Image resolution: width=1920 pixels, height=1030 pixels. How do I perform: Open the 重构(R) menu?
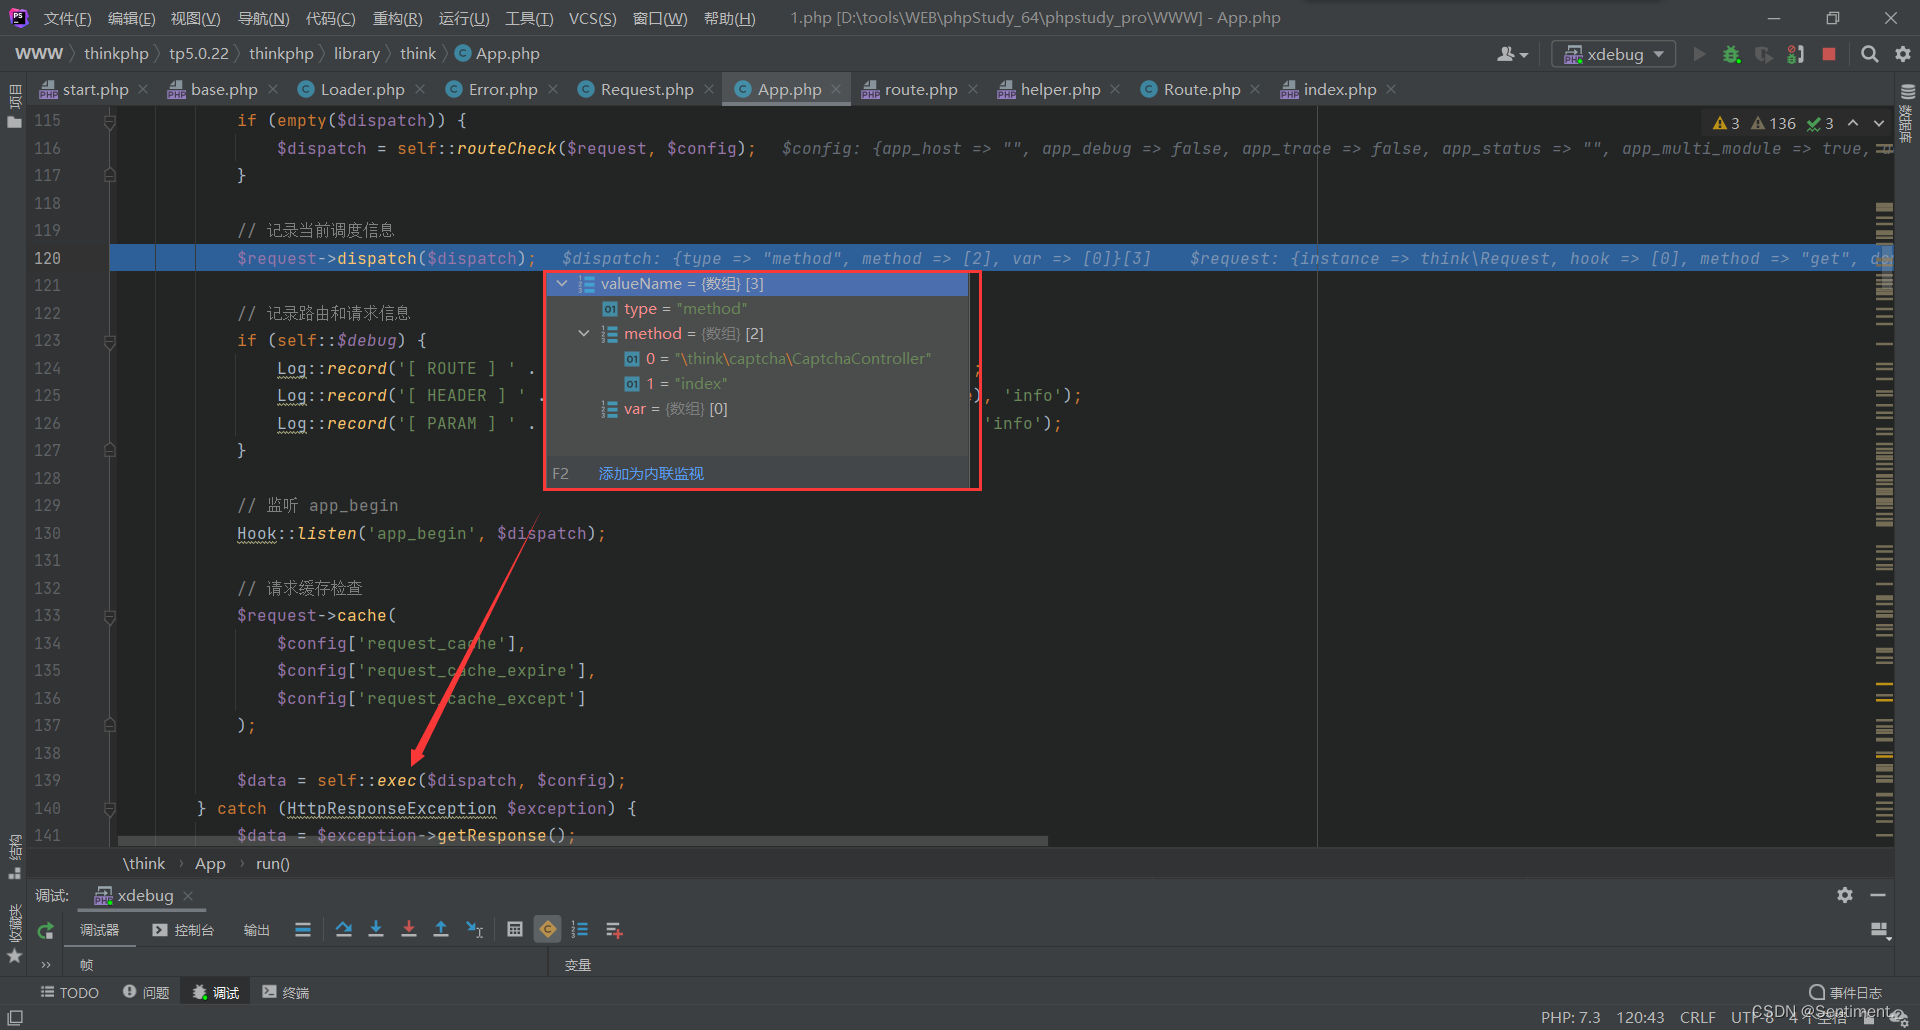click(x=397, y=18)
